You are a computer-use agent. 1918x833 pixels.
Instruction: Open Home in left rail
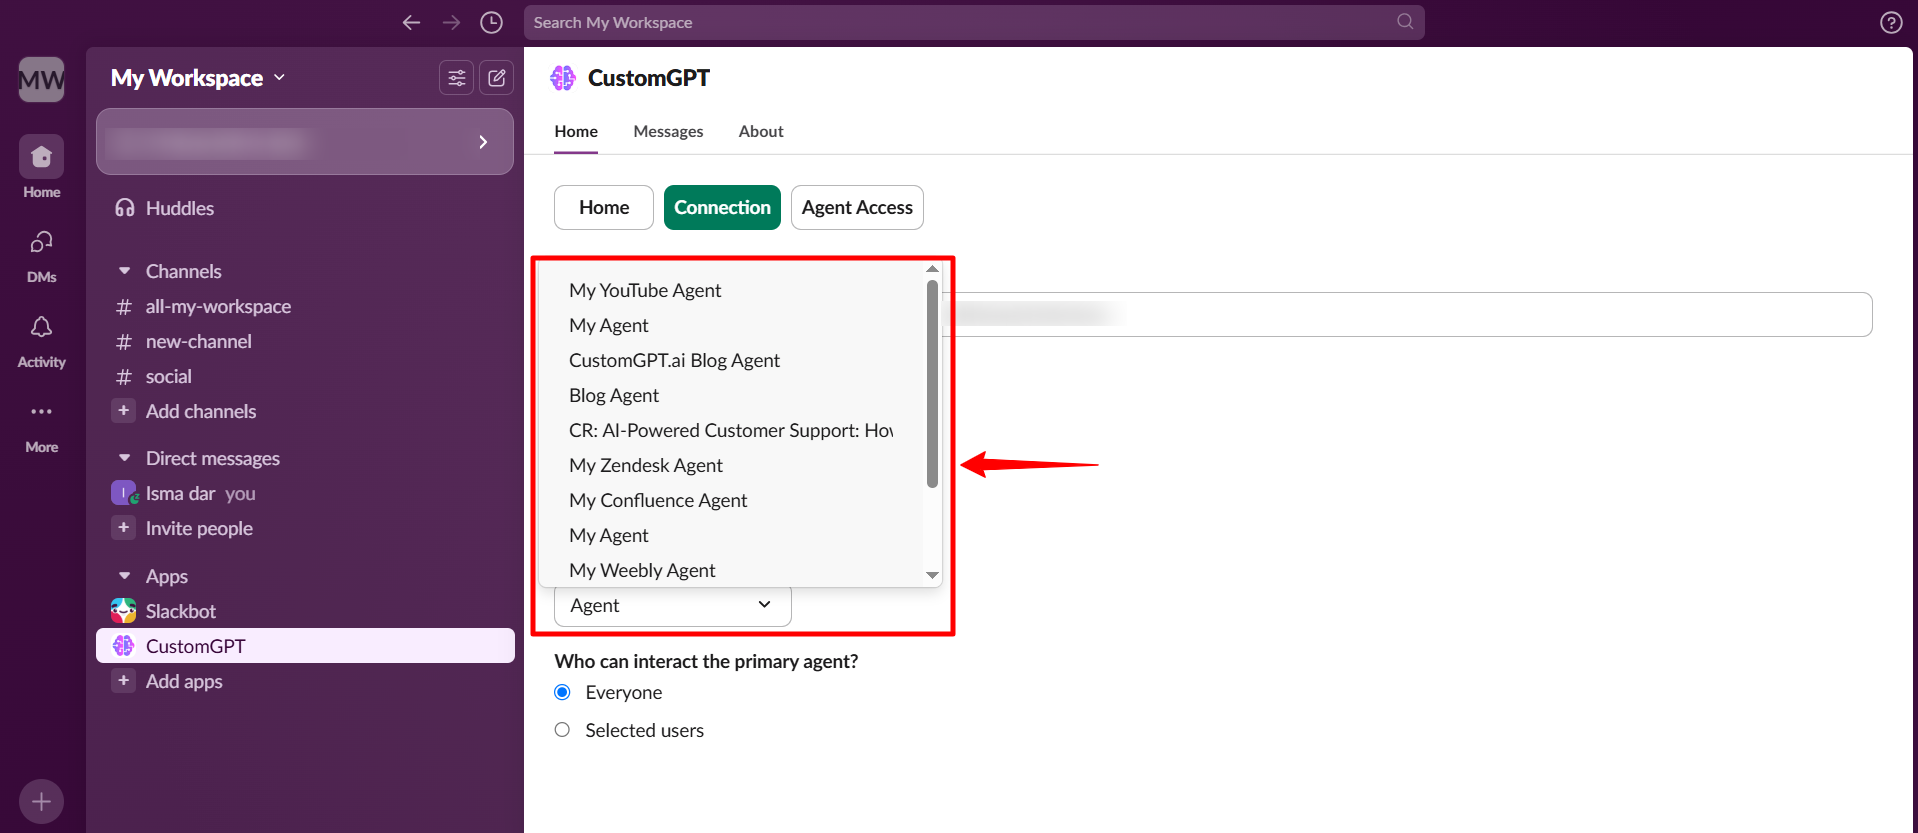click(41, 167)
